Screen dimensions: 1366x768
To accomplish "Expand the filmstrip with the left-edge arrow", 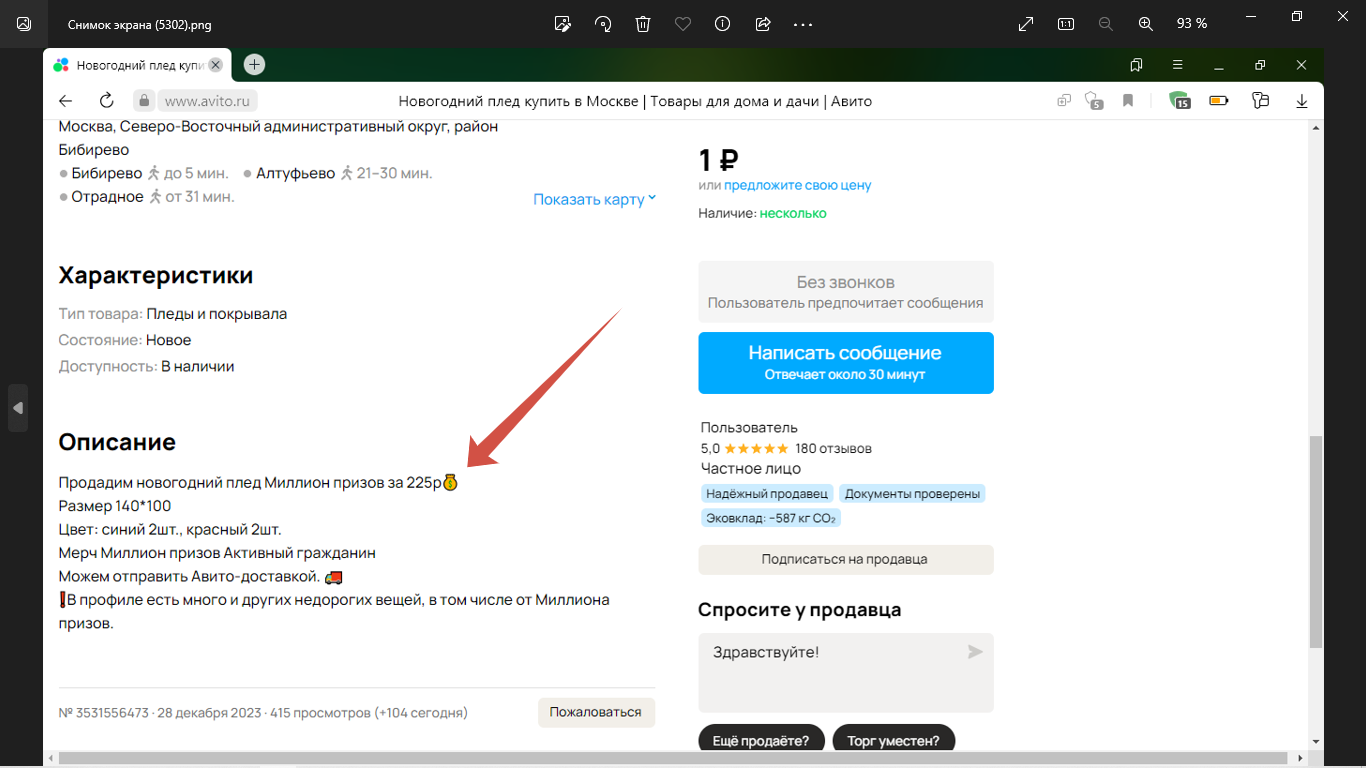I will coord(18,408).
